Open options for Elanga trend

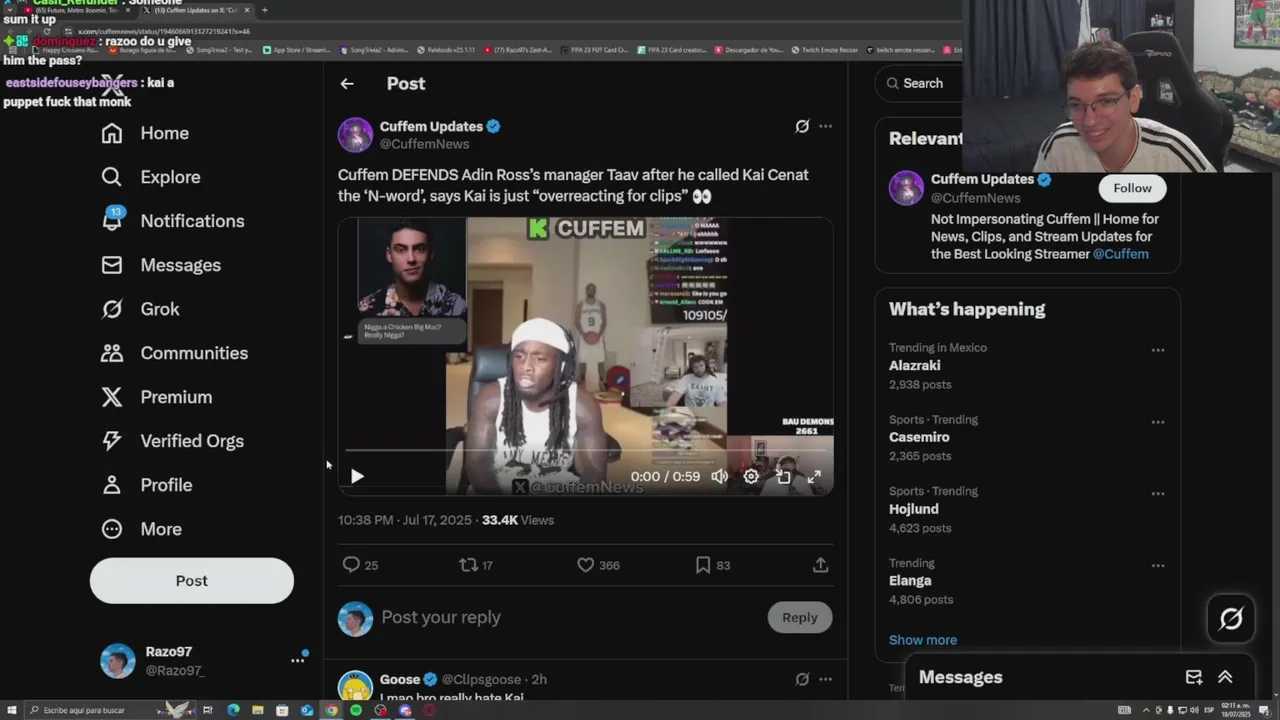1157,566
